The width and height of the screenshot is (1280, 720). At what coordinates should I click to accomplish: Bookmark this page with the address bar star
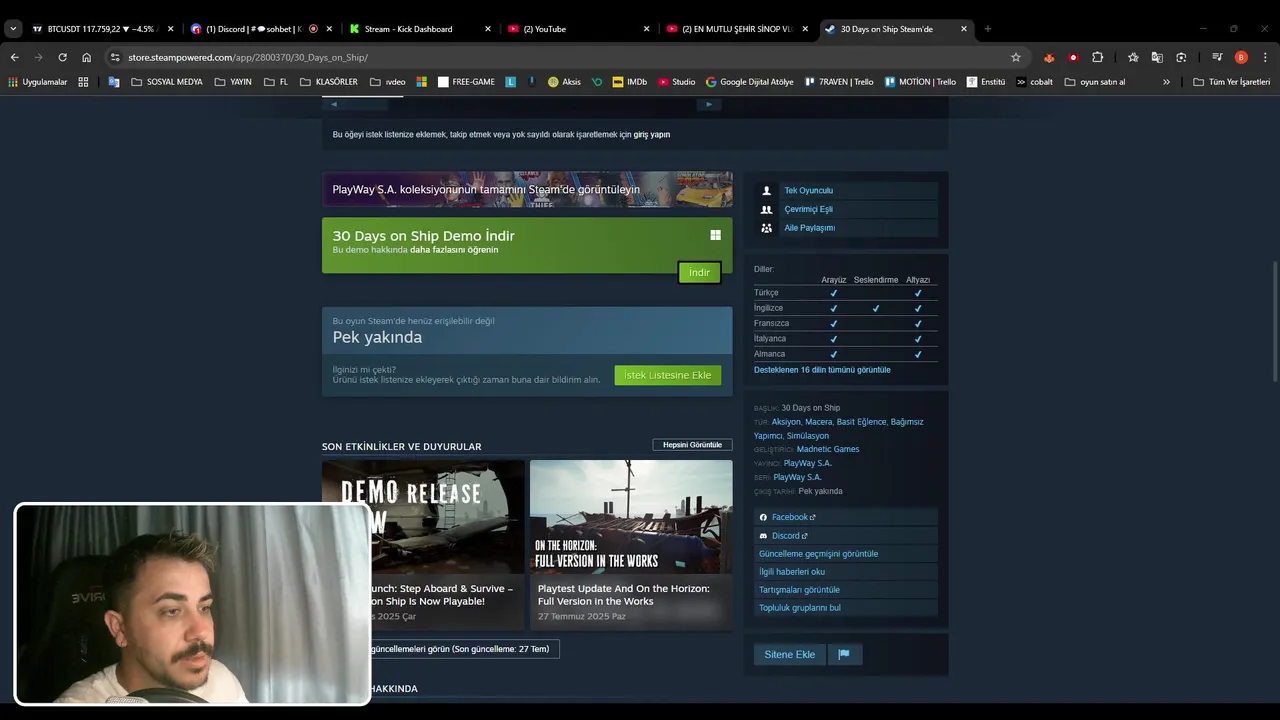[x=1016, y=57]
